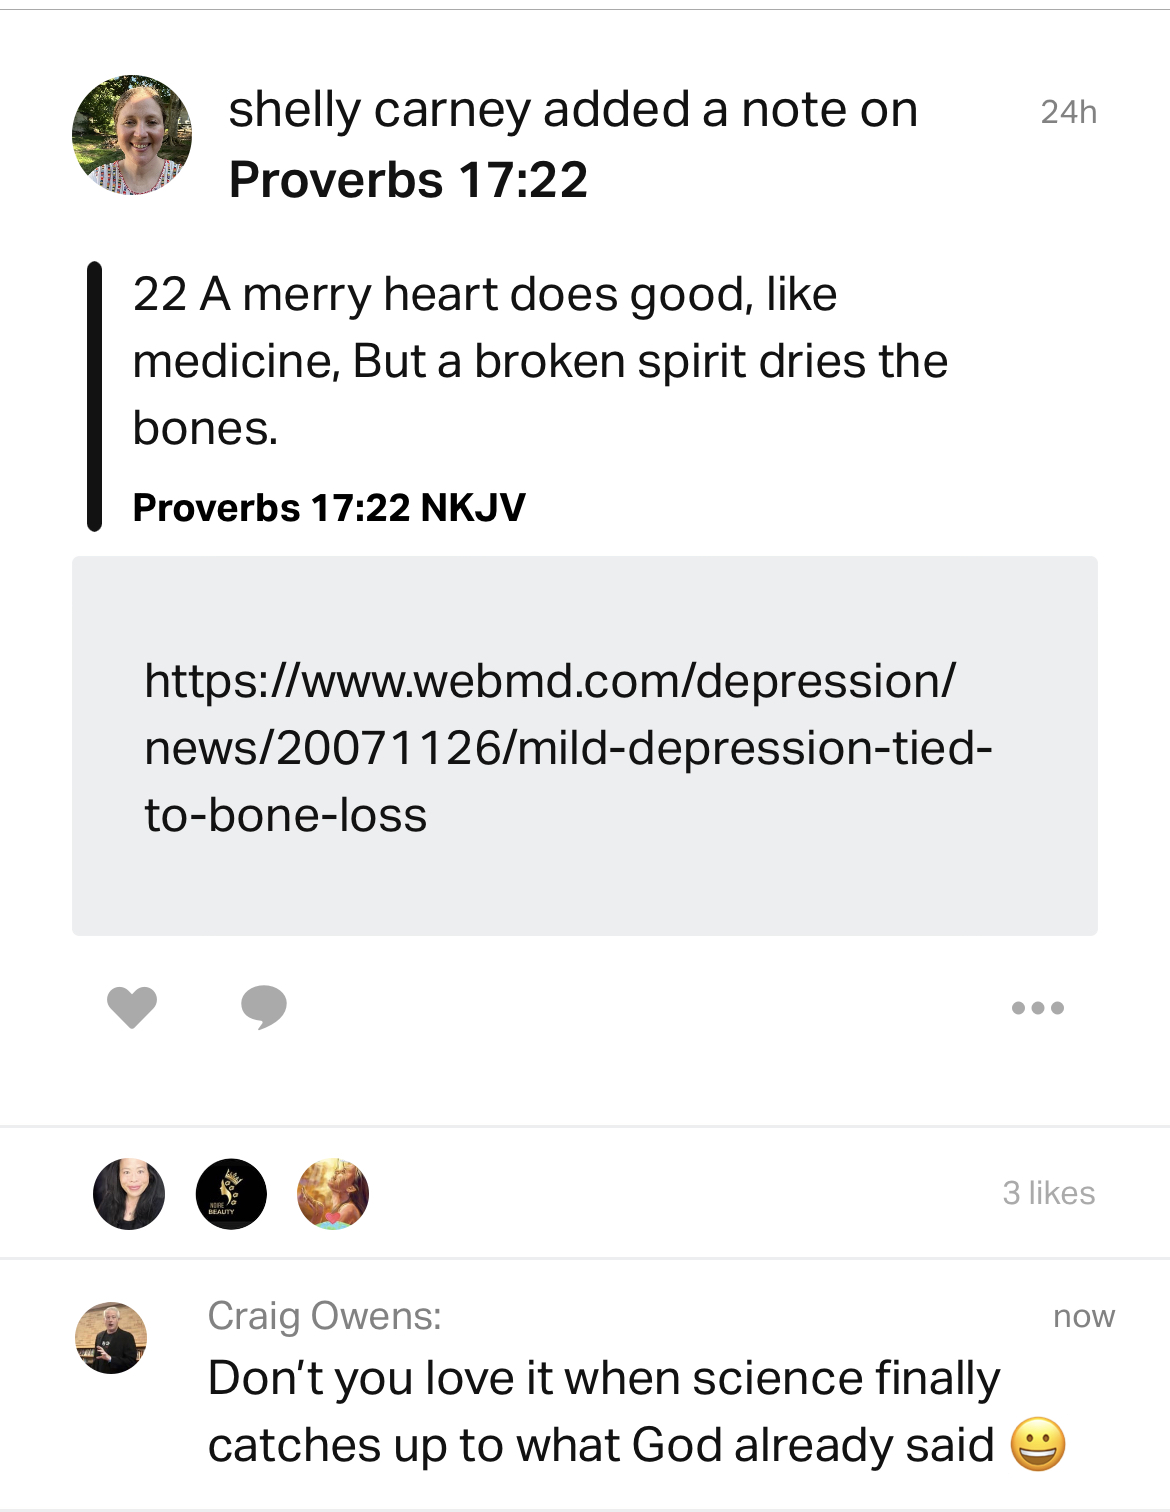
Task: Tap the grinning emoji in Craig's comment
Action: point(1038,1445)
